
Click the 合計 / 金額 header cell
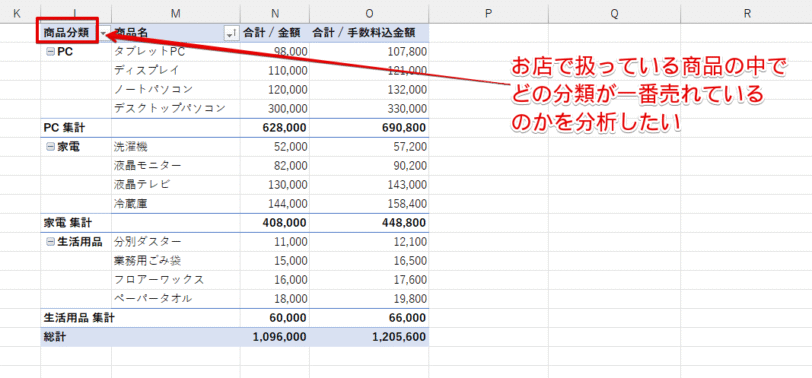point(274,33)
